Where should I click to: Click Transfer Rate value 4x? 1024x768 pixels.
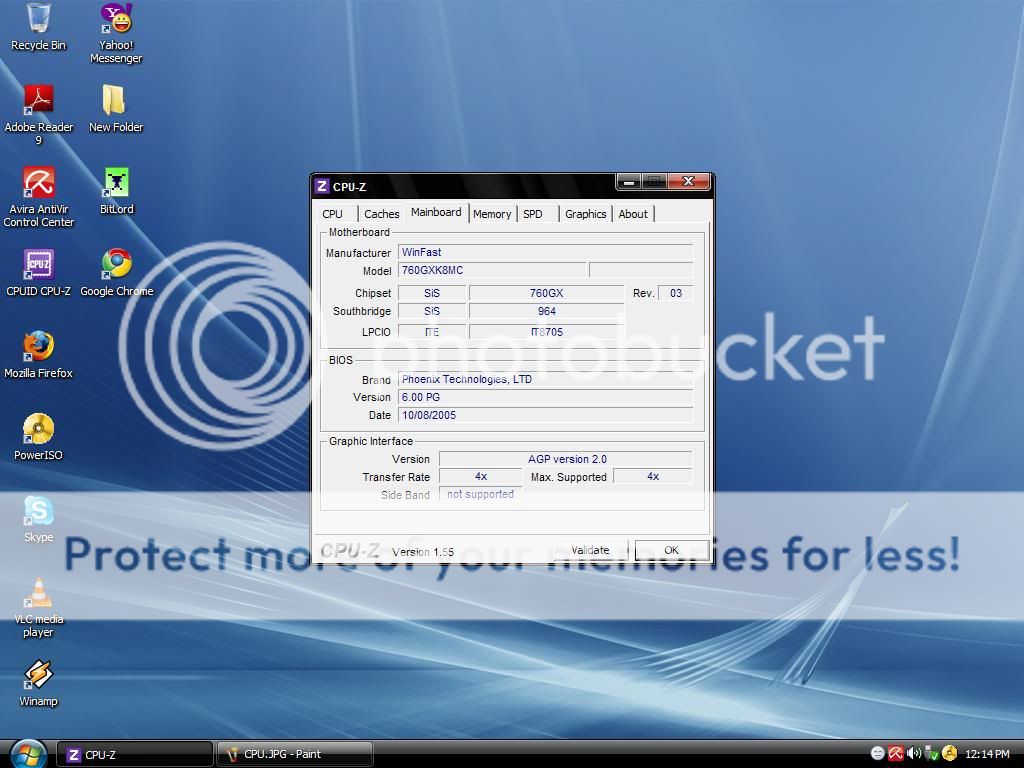pos(481,477)
